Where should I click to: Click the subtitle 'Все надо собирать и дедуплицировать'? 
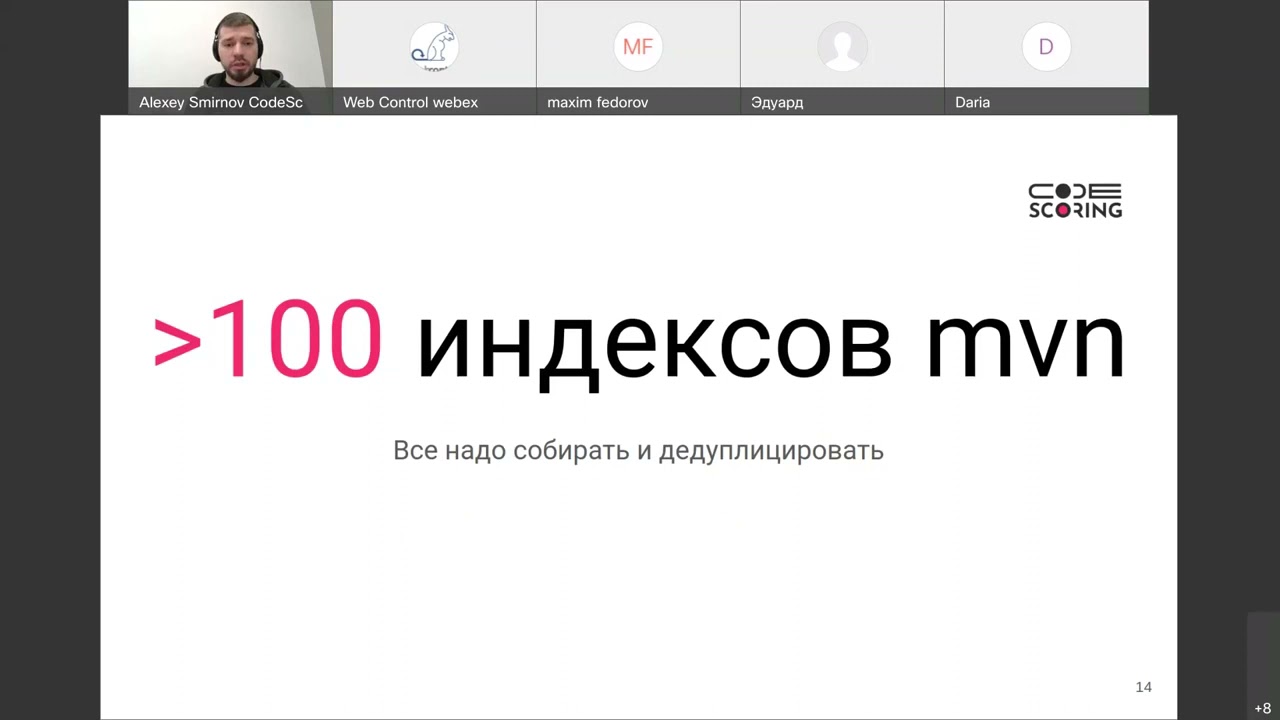[638, 450]
